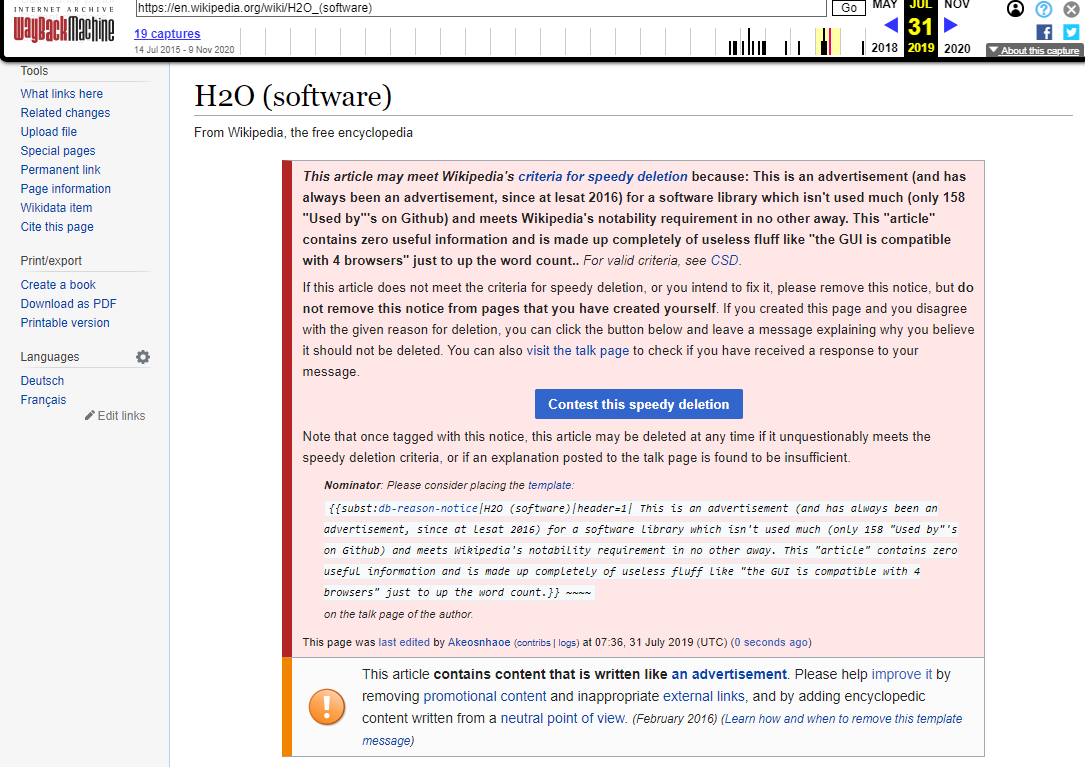The image size is (1085, 767).
Task: Click Contest this speedy deletion button
Action: (639, 404)
